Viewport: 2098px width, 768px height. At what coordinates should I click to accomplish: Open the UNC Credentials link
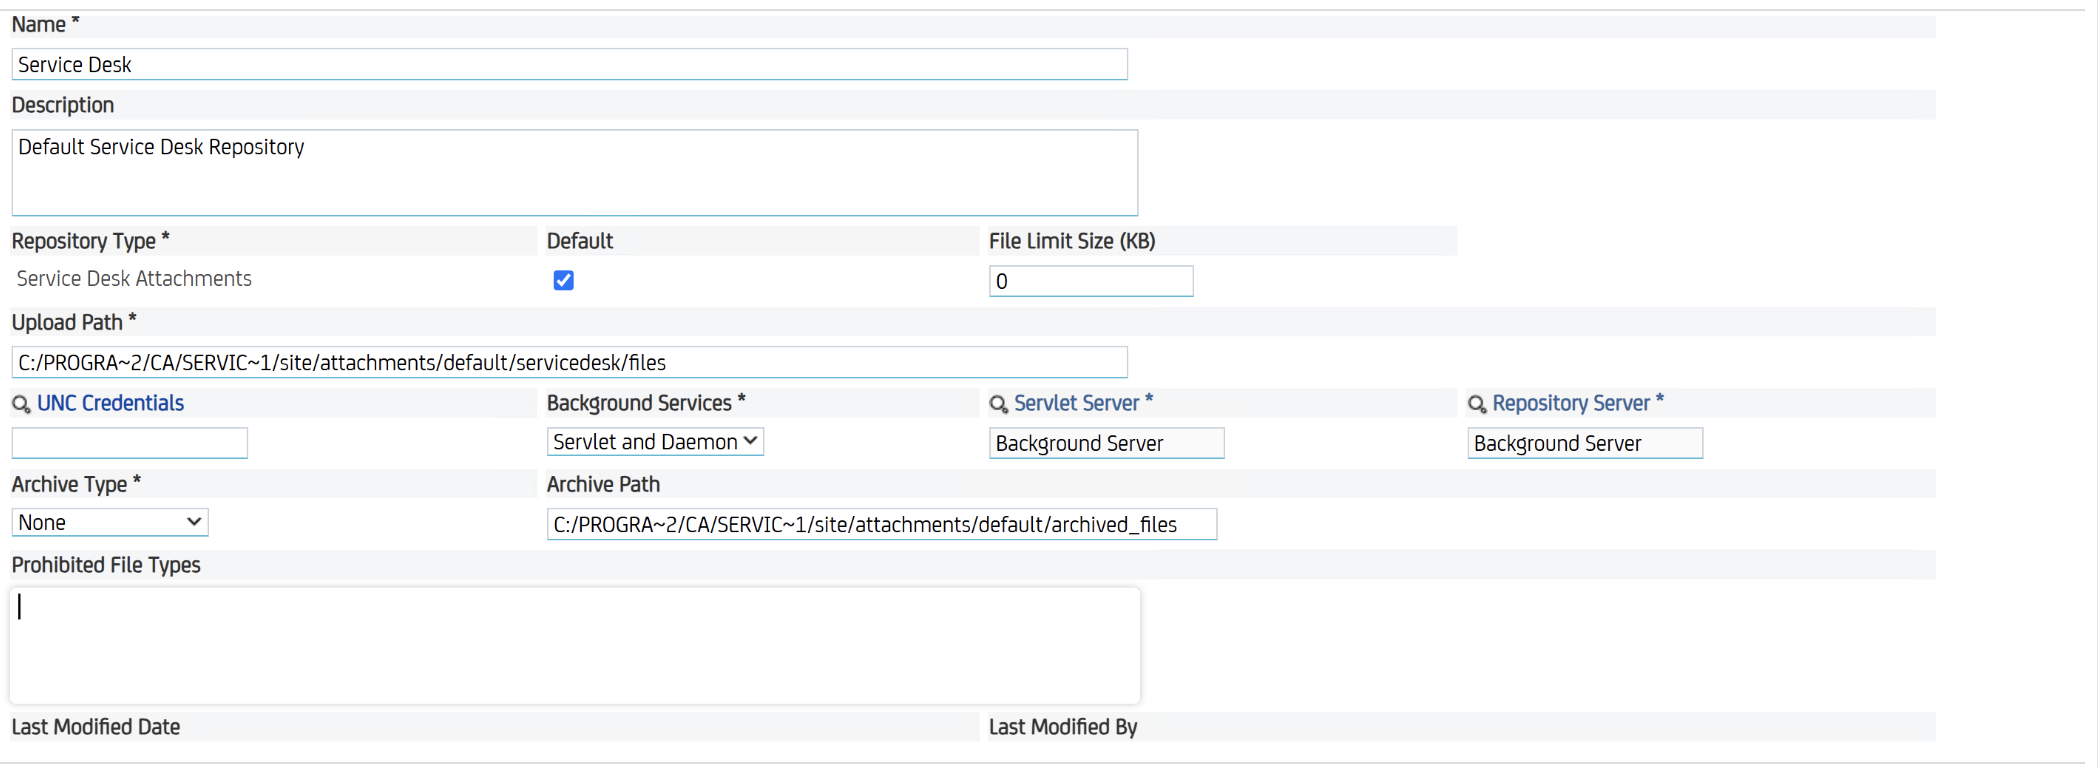(x=110, y=403)
